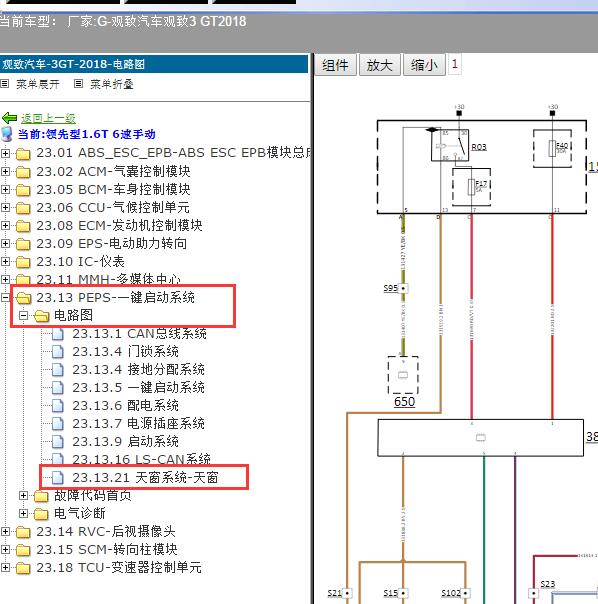The width and height of the screenshot is (598, 604).
Task: Click the 23.13 PEPS open folder icon
Action: point(24,298)
